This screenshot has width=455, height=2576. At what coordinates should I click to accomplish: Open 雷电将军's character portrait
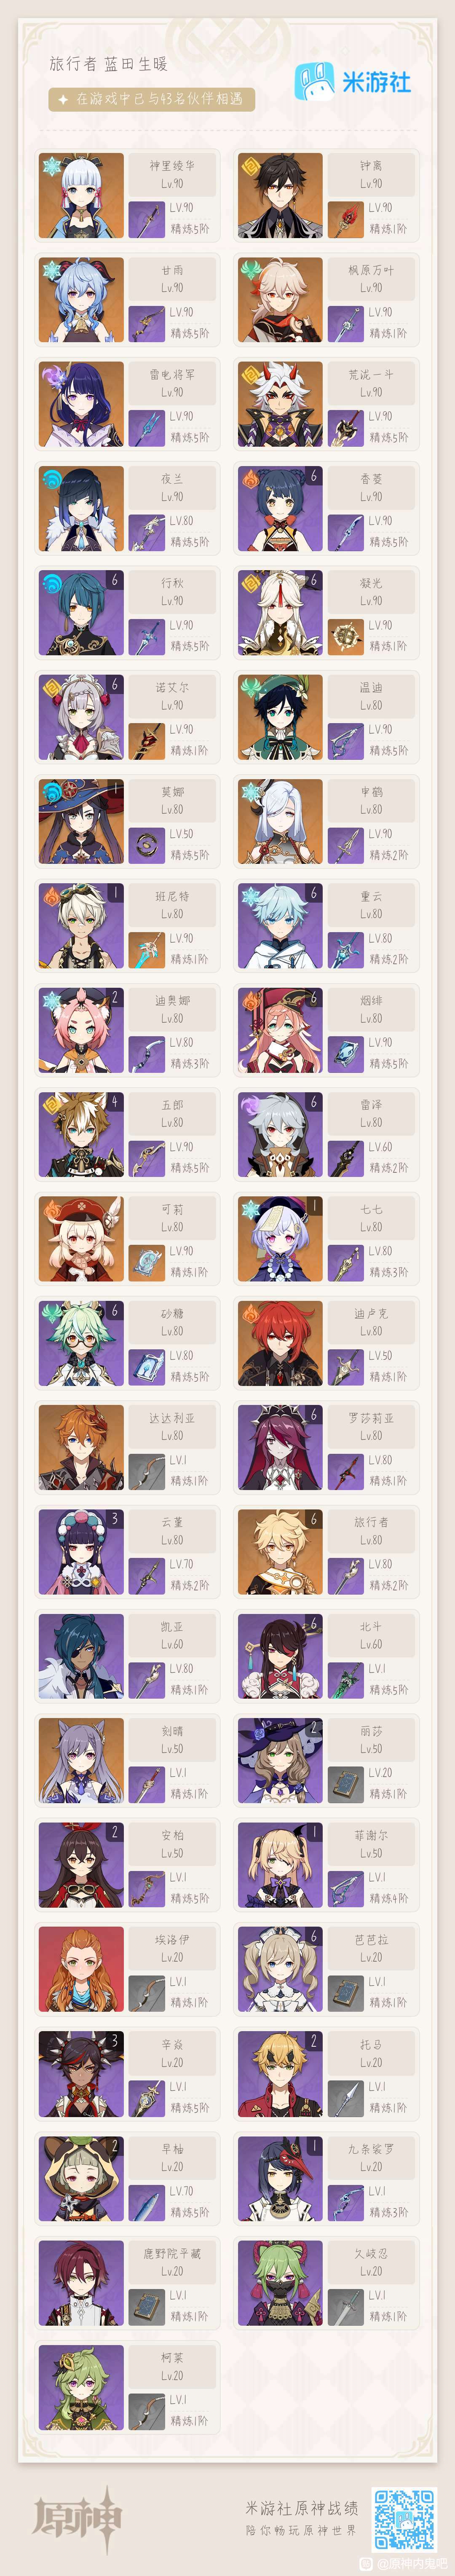[81, 404]
